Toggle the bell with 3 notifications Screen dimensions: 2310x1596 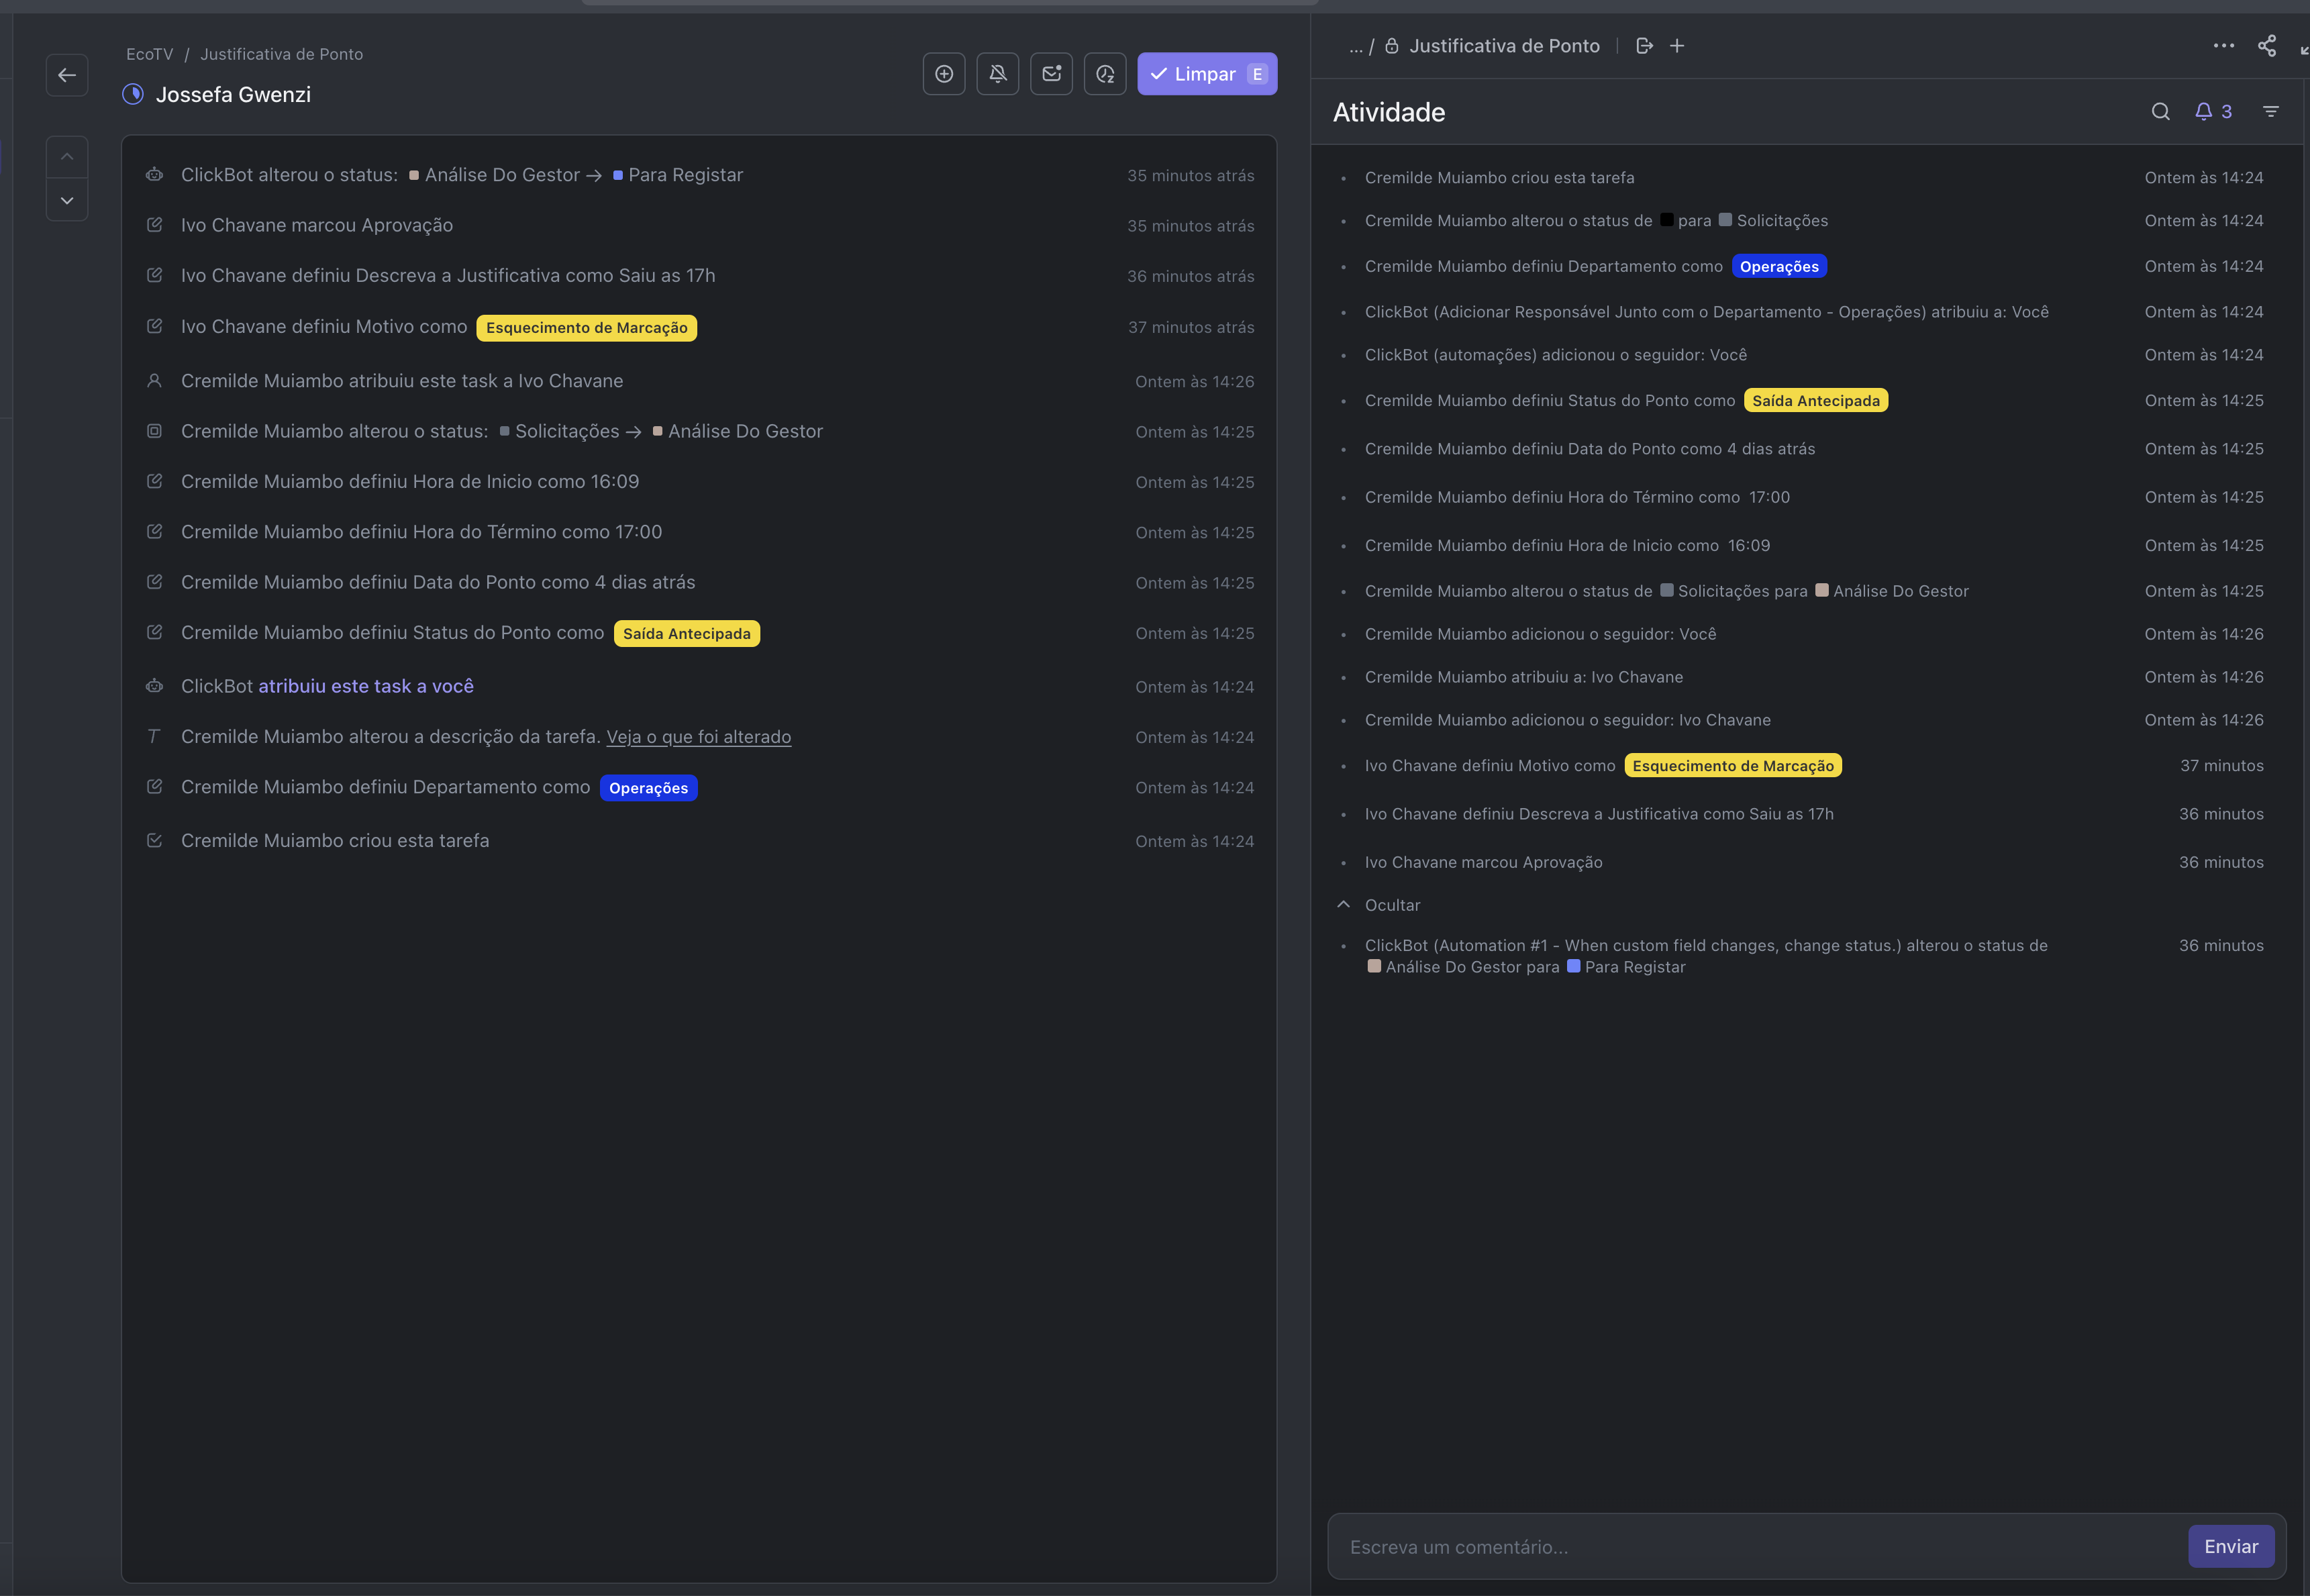coord(2213,112)
